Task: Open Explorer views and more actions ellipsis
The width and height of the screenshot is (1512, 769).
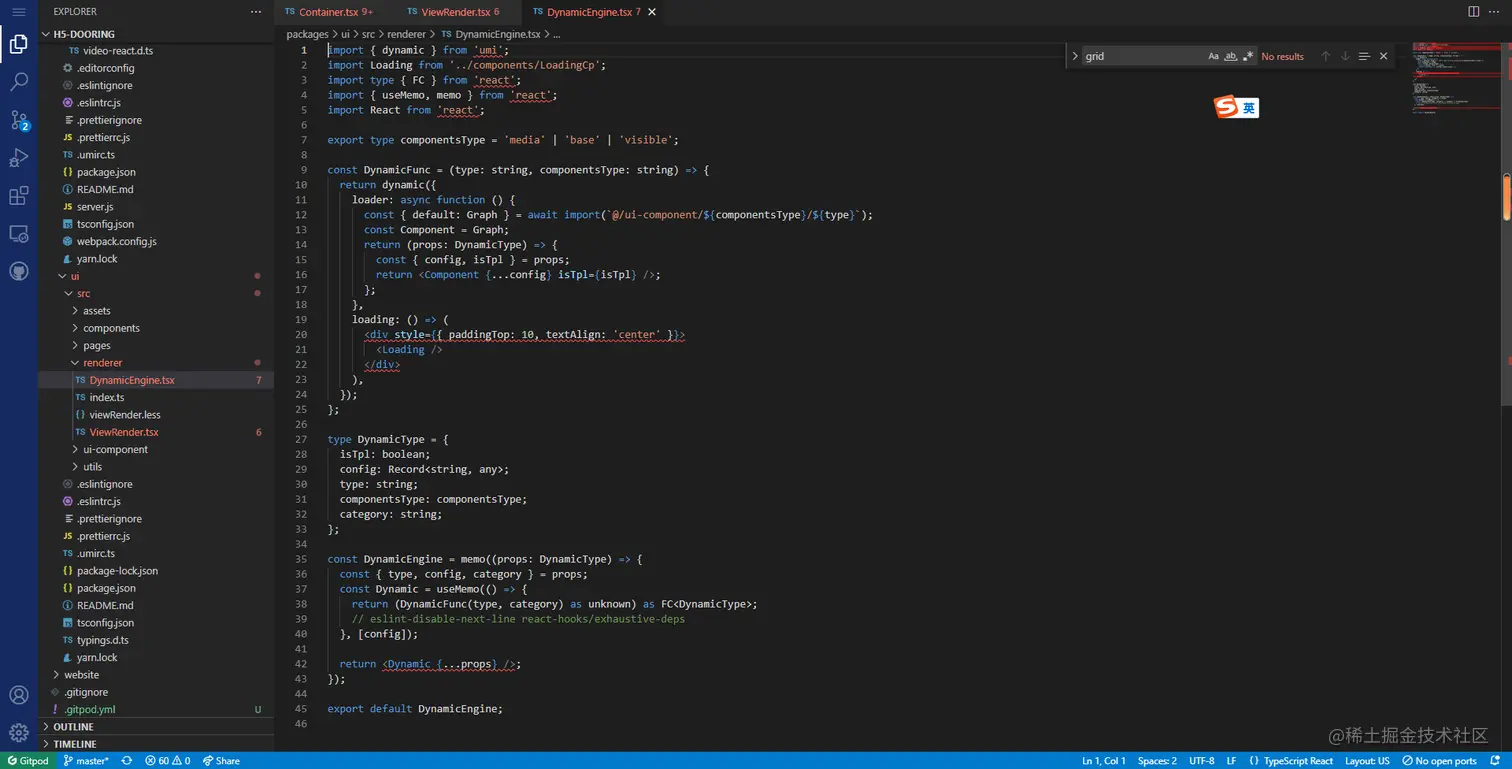Action: point(256,12)
